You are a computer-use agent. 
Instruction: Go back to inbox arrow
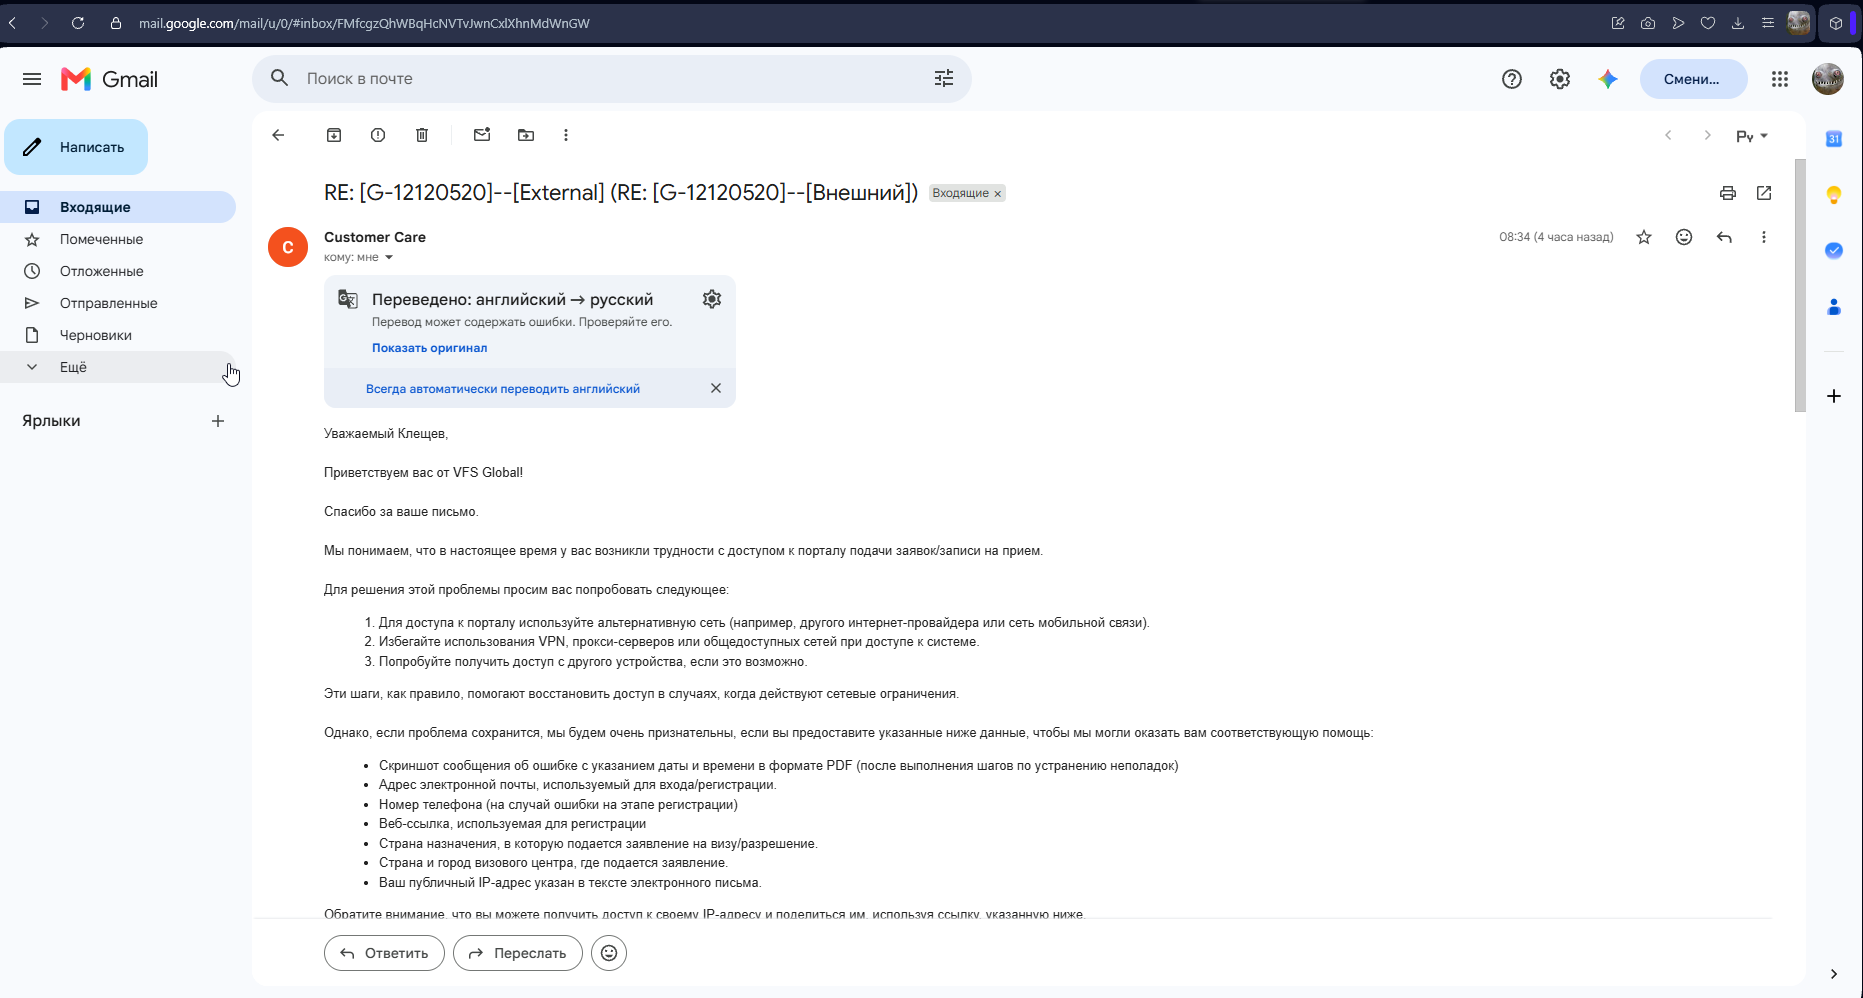278,135
